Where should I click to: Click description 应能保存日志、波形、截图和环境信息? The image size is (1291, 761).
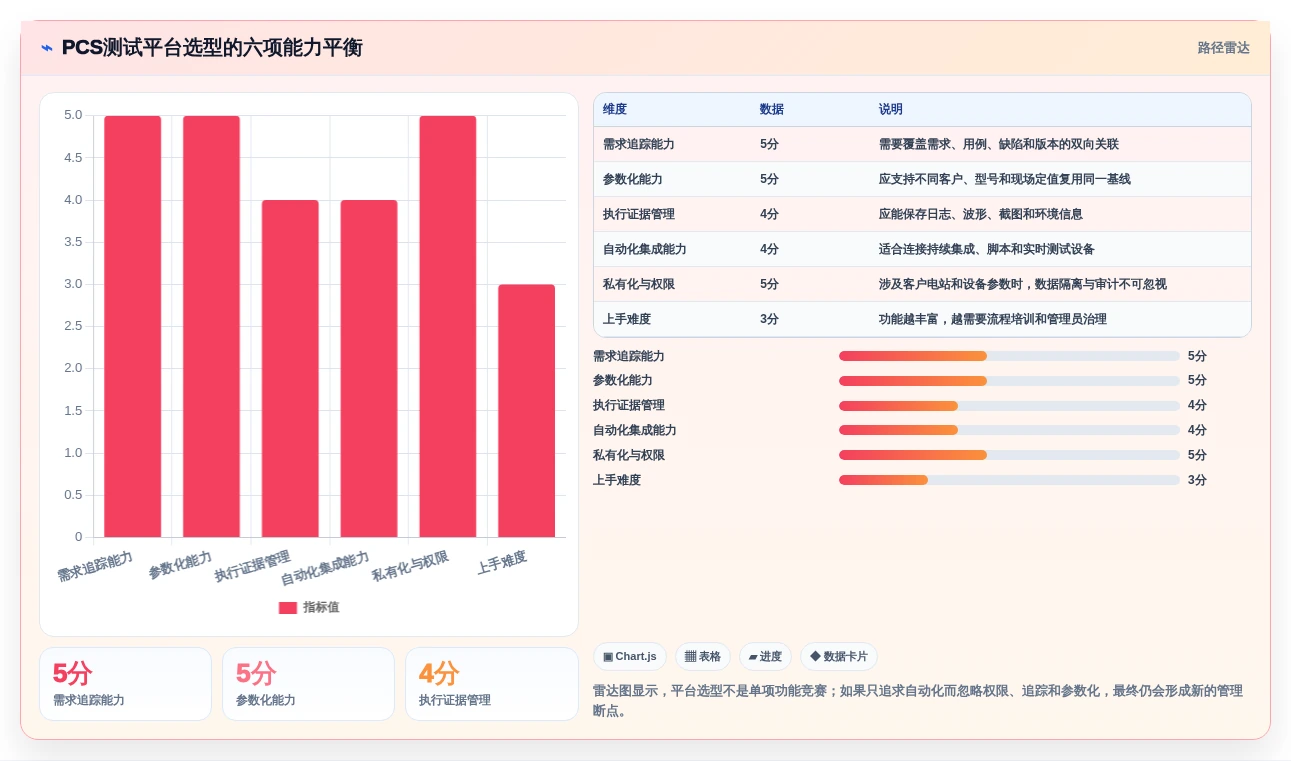click(981, 214)
